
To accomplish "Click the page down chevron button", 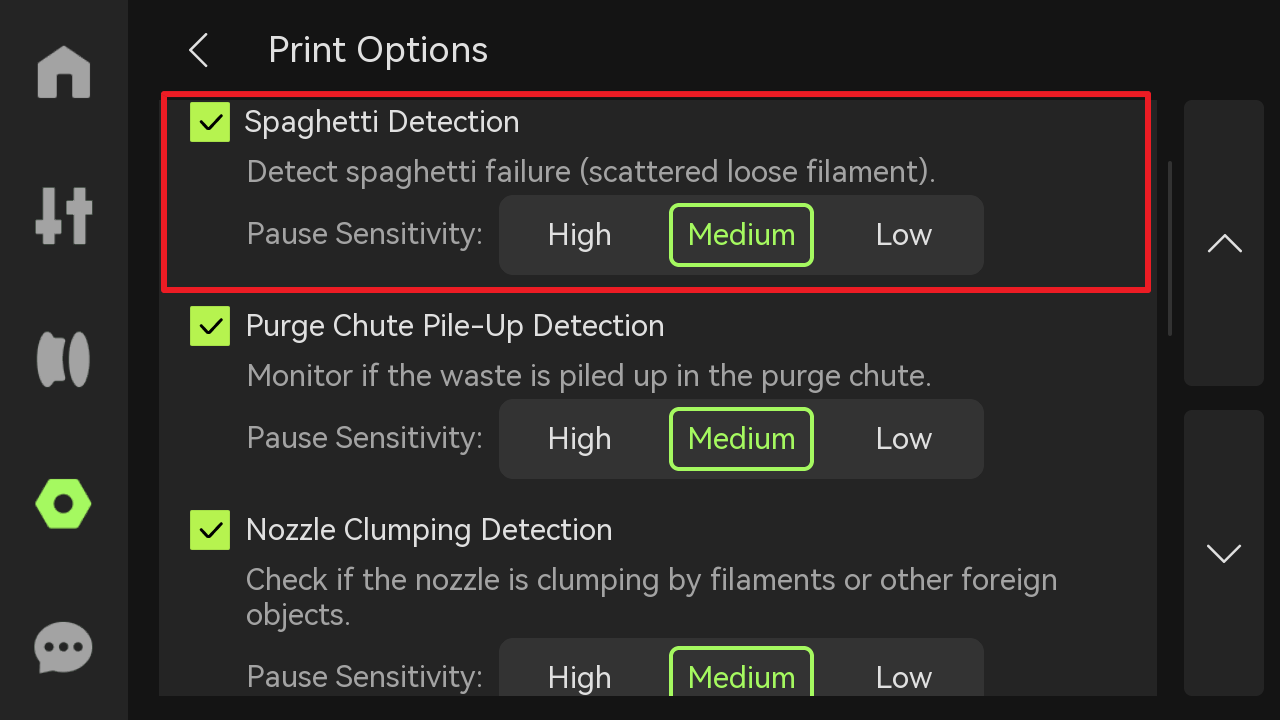I will pyautogui.click(x=1224, y=553).
